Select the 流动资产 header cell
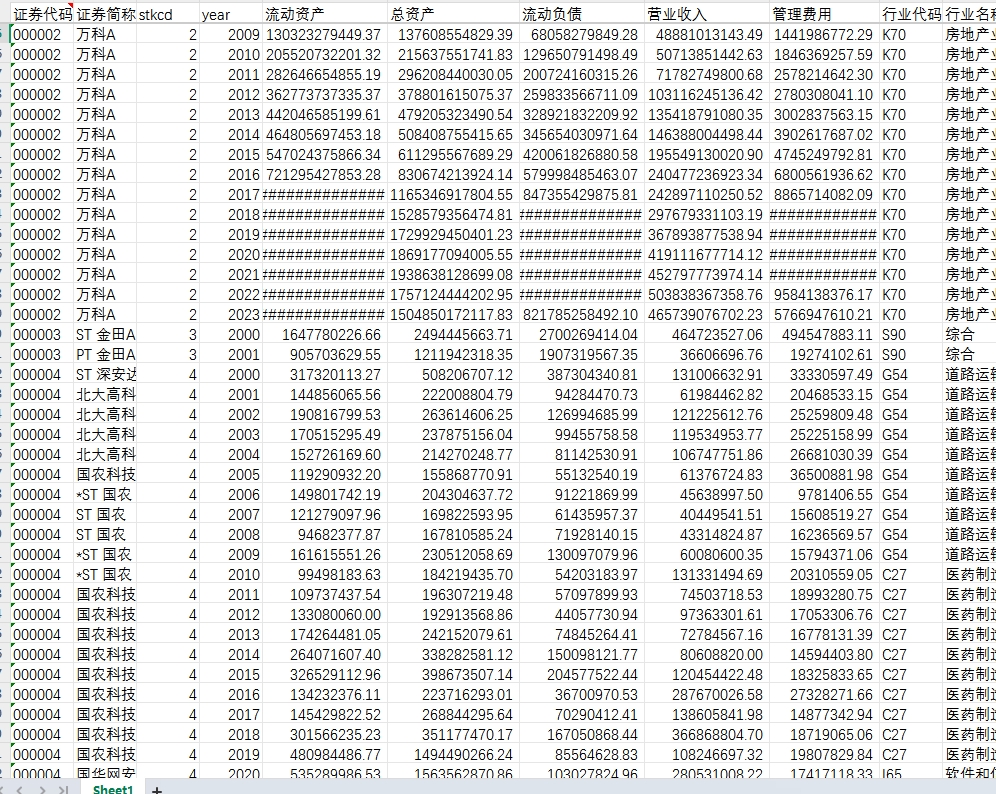This screenshot has width=996, height=794. tap(325, 15)
